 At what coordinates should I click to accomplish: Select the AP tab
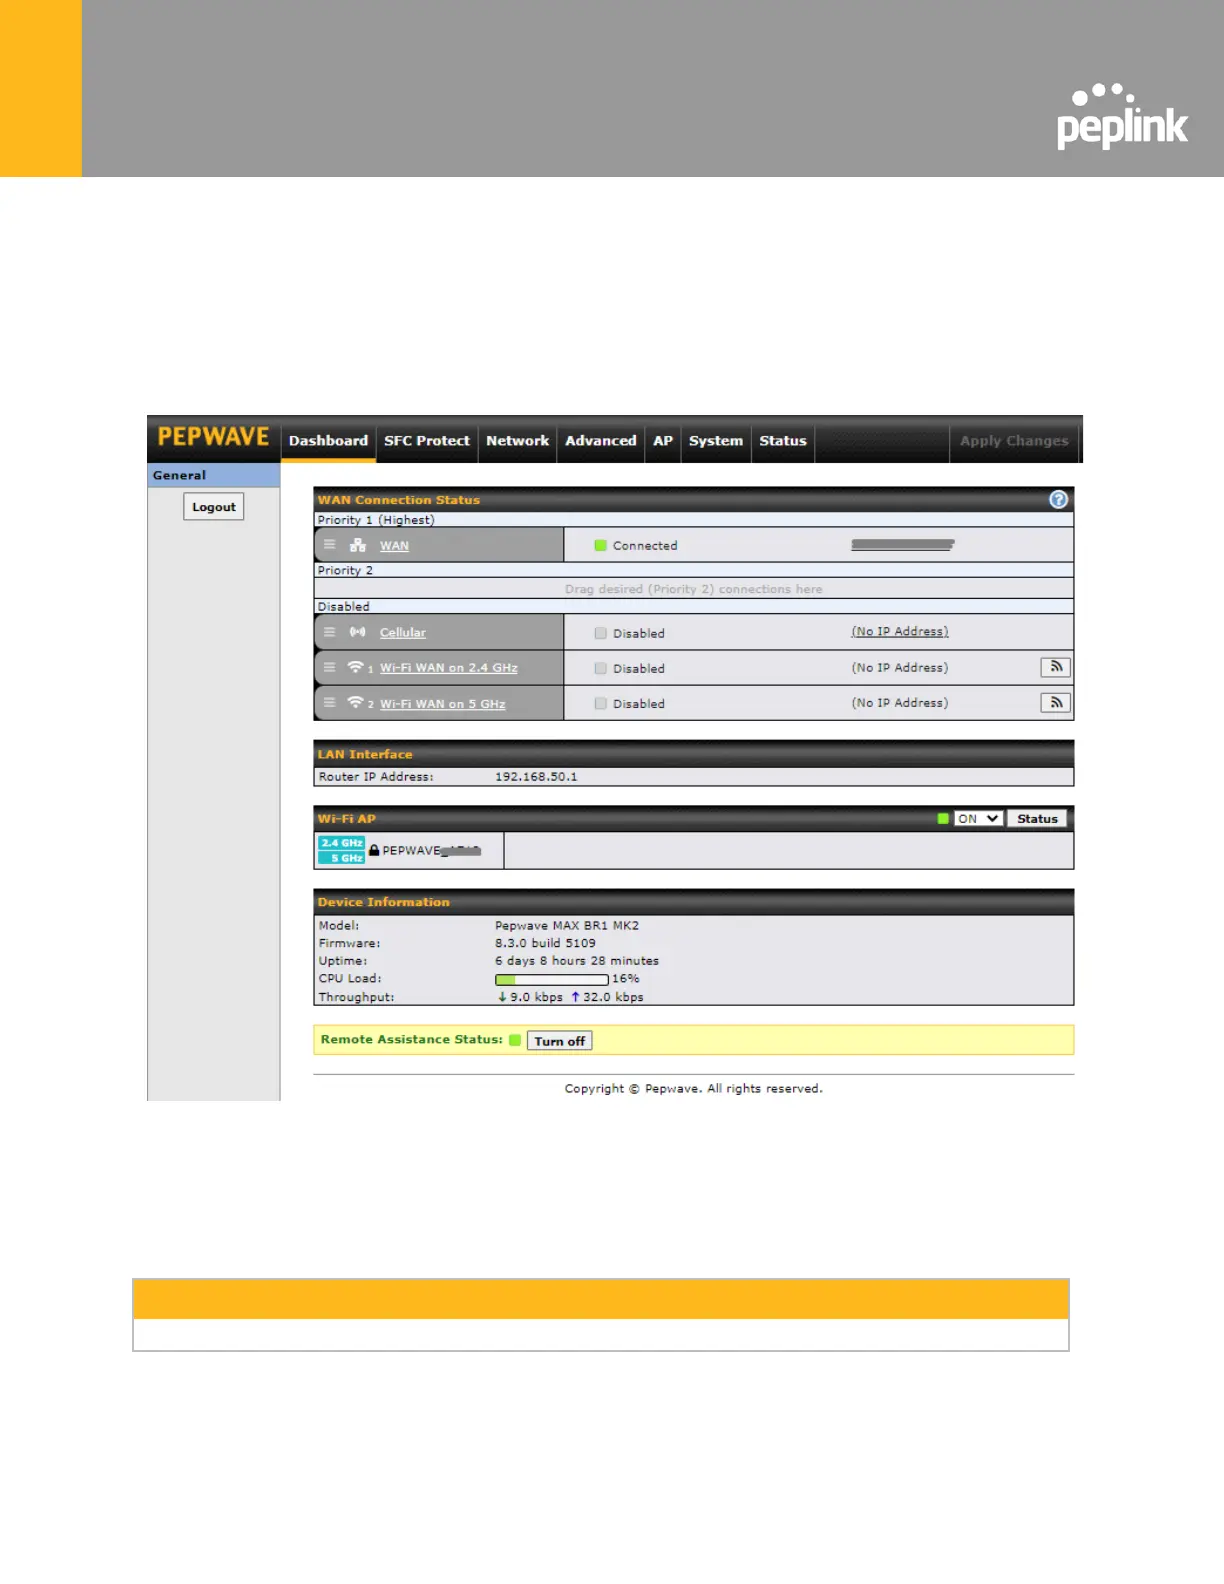coord(663,441)
